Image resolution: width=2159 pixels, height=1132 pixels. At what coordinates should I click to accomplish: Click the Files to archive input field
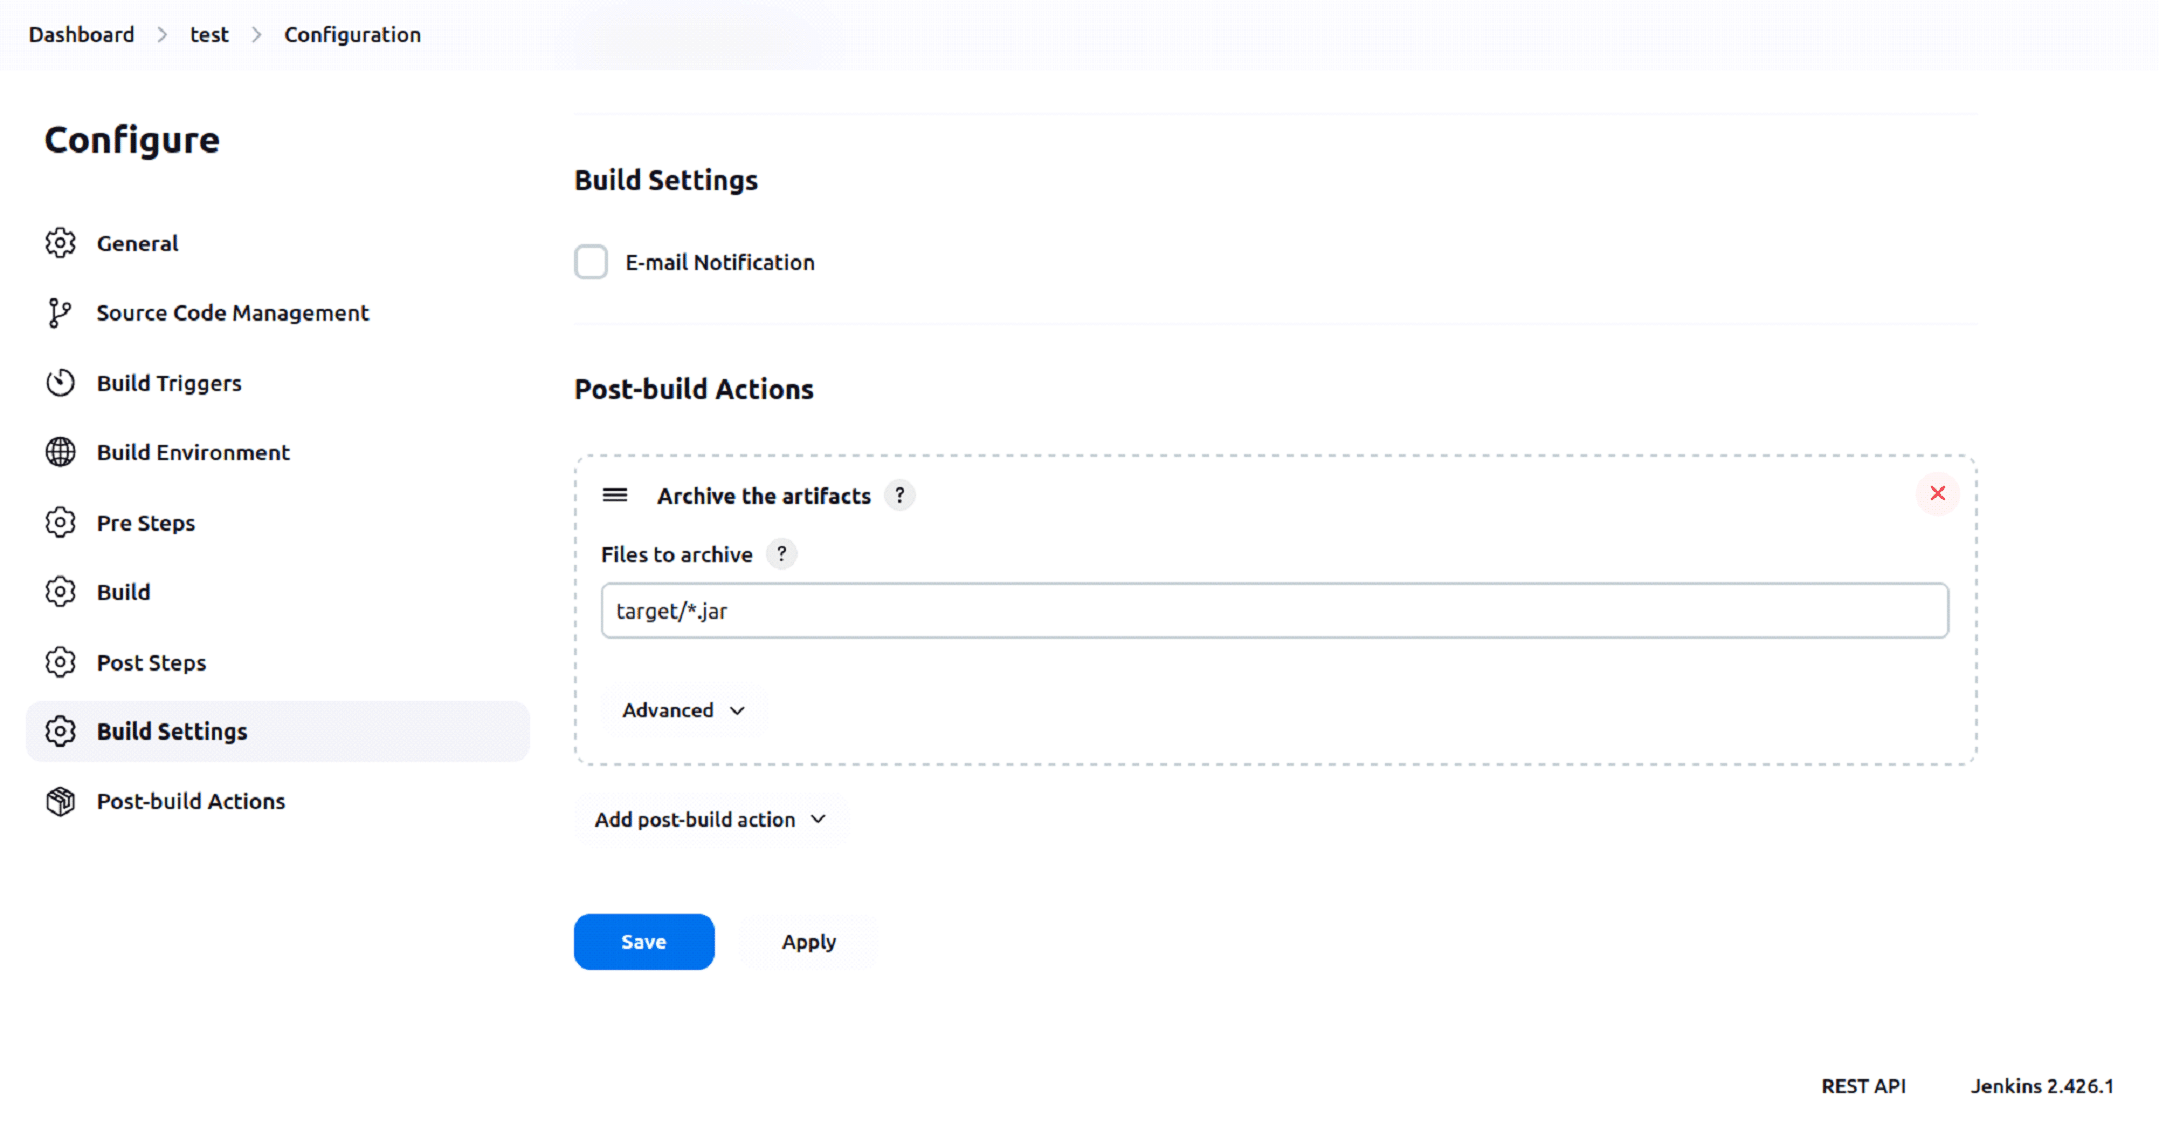click(1274, 611)
